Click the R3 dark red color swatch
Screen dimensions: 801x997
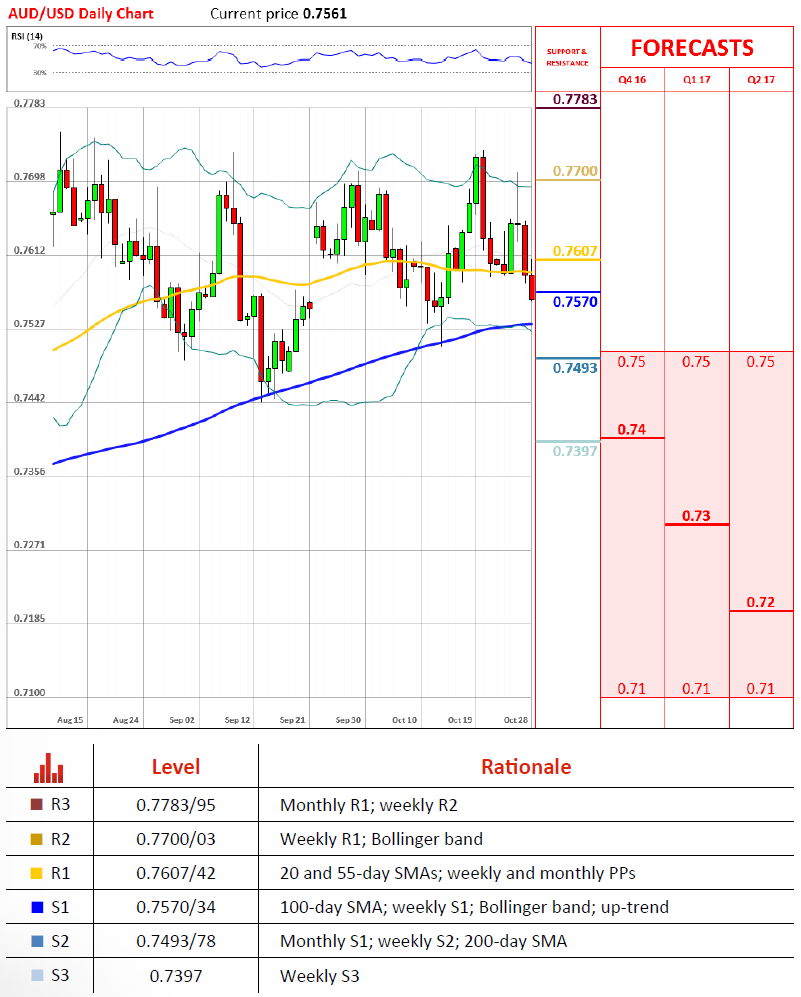(x=37, y=804)
